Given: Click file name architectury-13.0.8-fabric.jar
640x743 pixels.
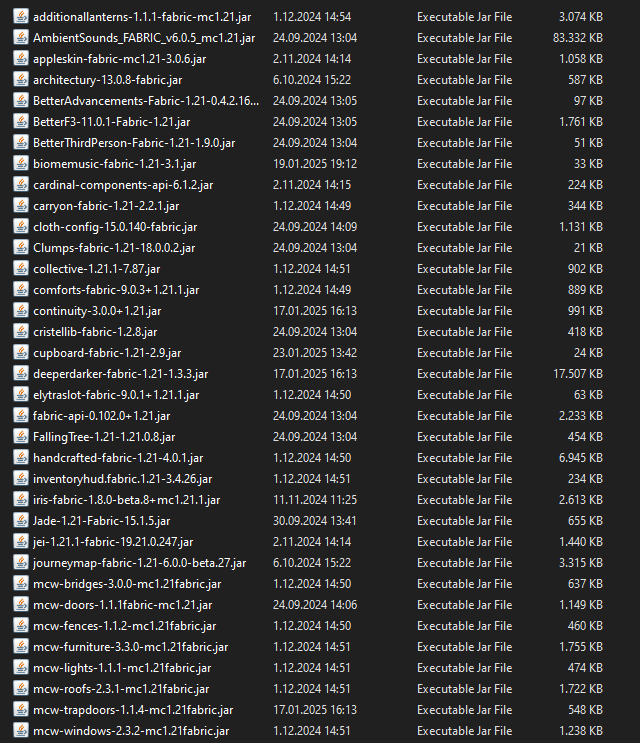Looking at the screenshot, I should tap(108, 80).
